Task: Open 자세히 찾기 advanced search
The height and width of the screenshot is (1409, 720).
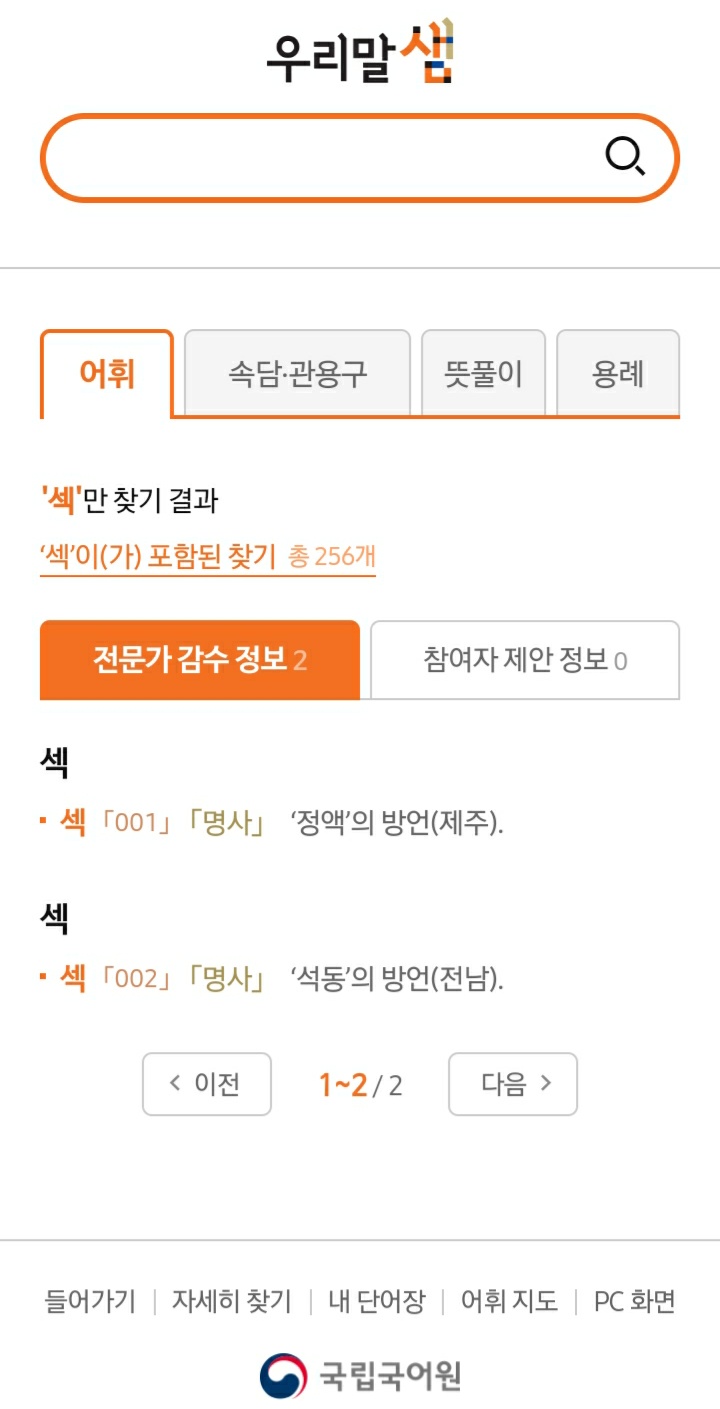Action: pyautogui.click(x=232, y=1301)
